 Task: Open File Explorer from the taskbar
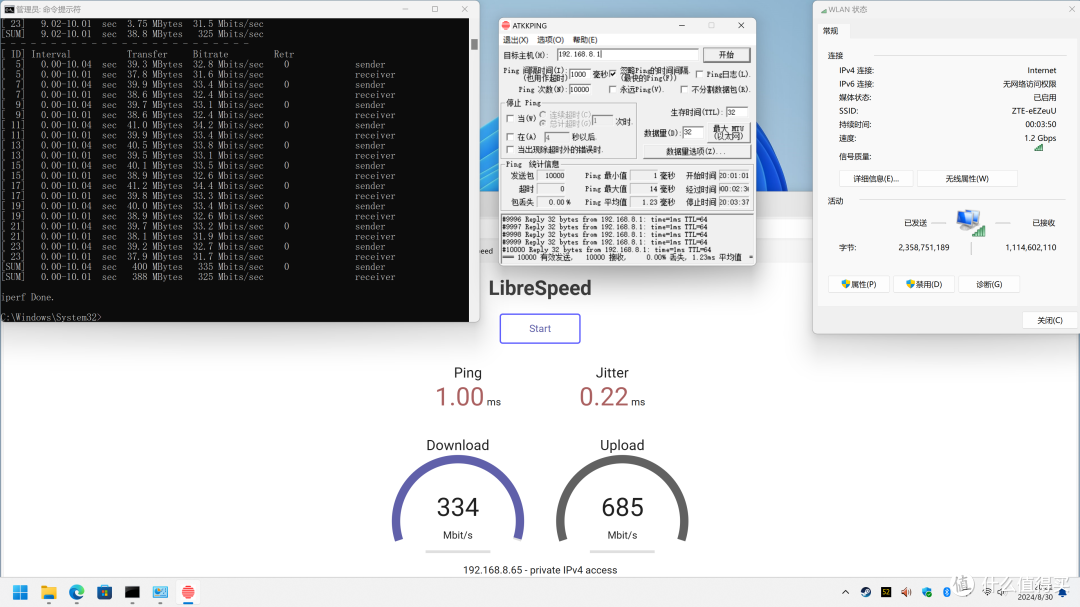click(x=48, y=592)
